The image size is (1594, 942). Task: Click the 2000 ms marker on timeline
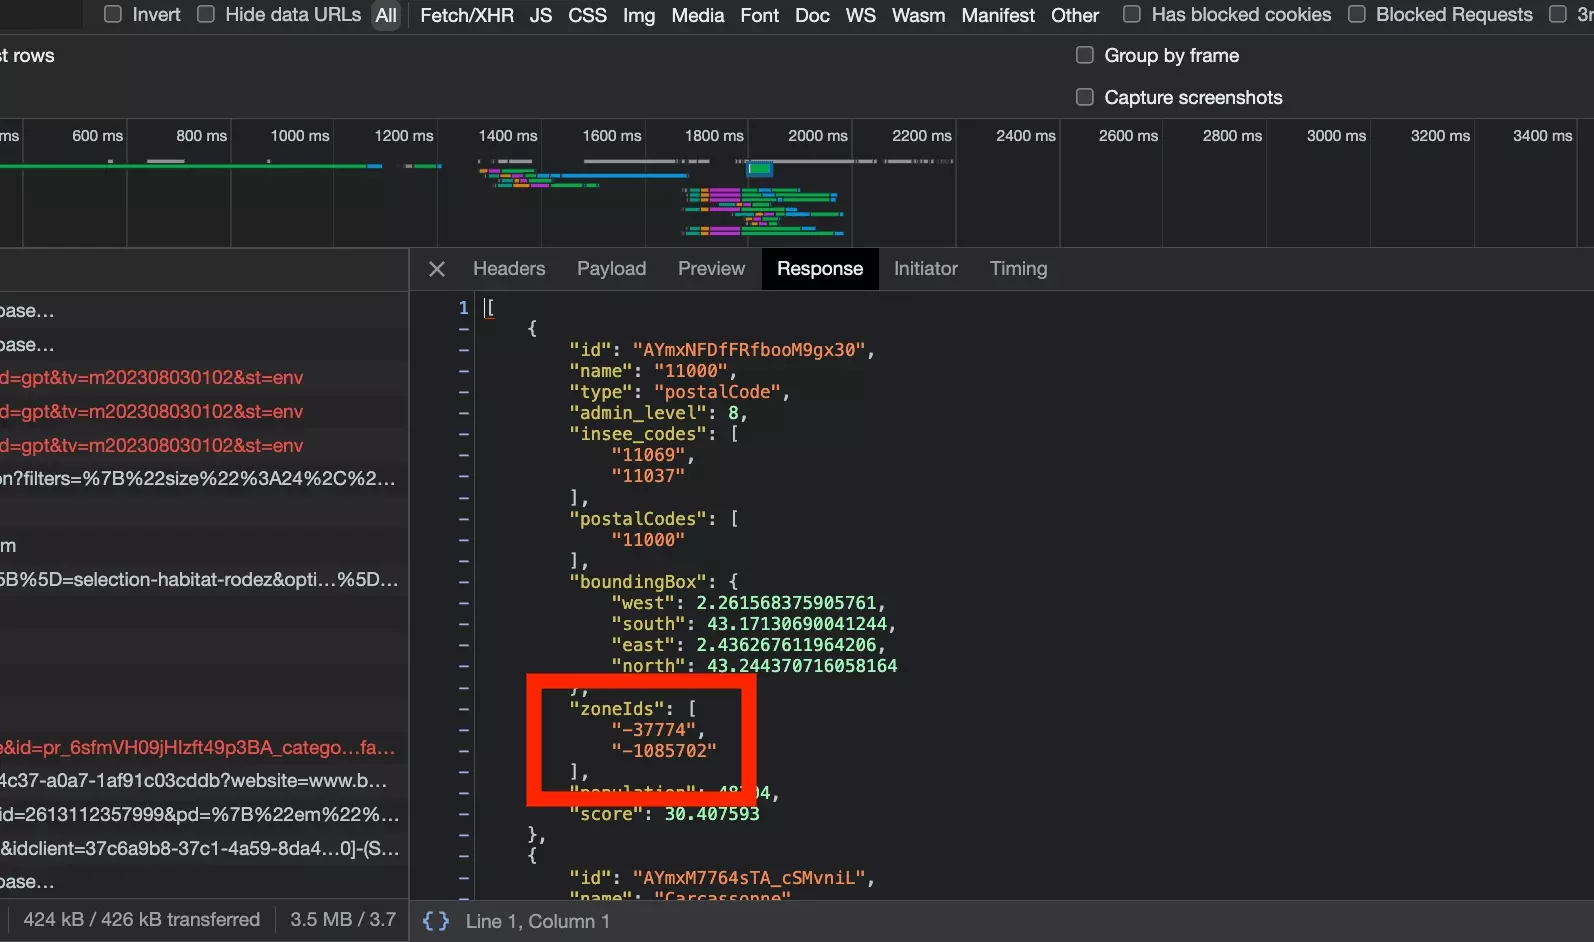pos(817,136)
